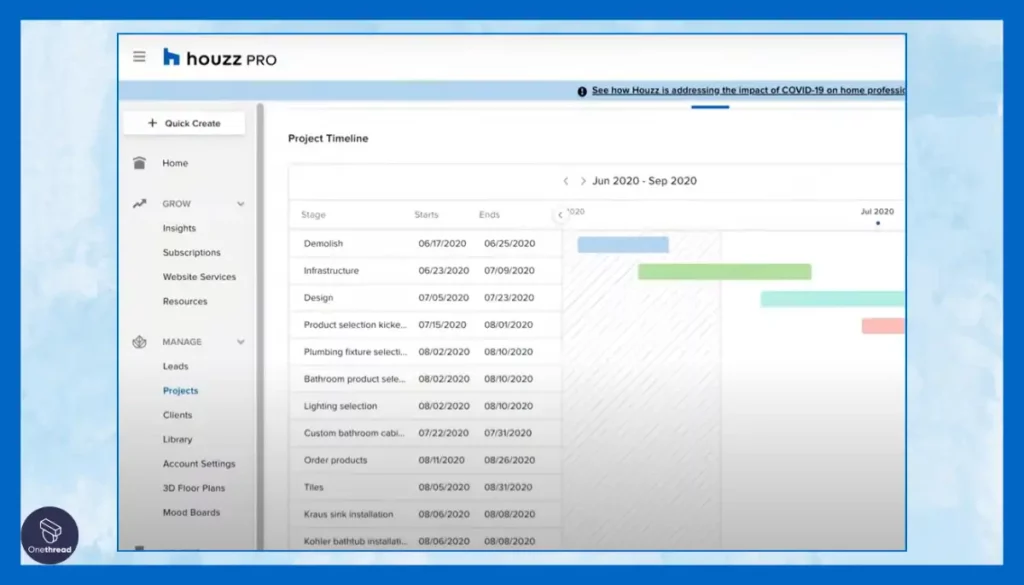Select the Design stage row
This screenshot has width=1024, height=585.
coord(425,298)
